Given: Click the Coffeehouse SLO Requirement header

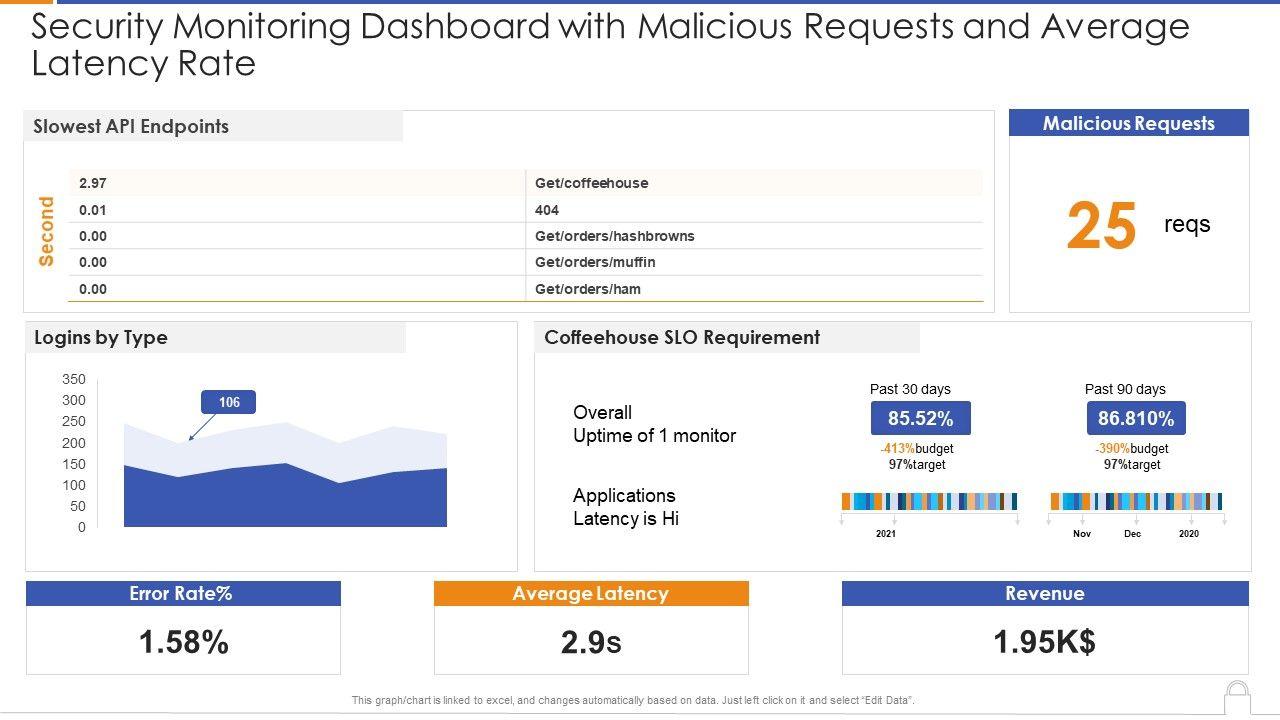Looking at the screenshot, I should coord(727,337).
